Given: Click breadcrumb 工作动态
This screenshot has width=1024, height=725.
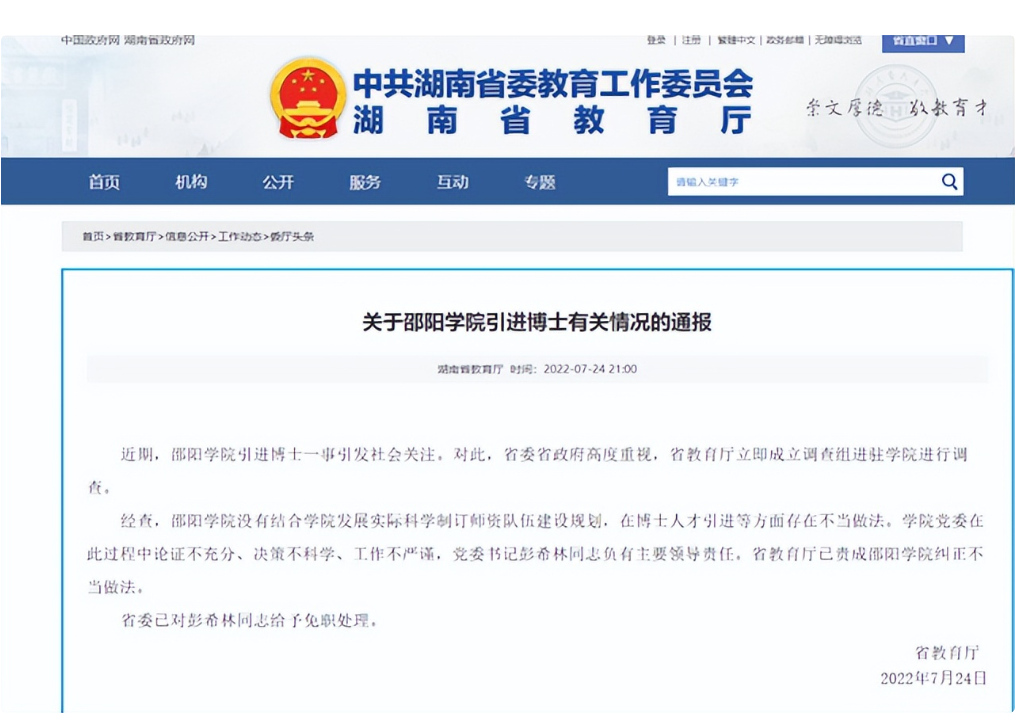Looking at the screenshot, I should click(240, 236).
